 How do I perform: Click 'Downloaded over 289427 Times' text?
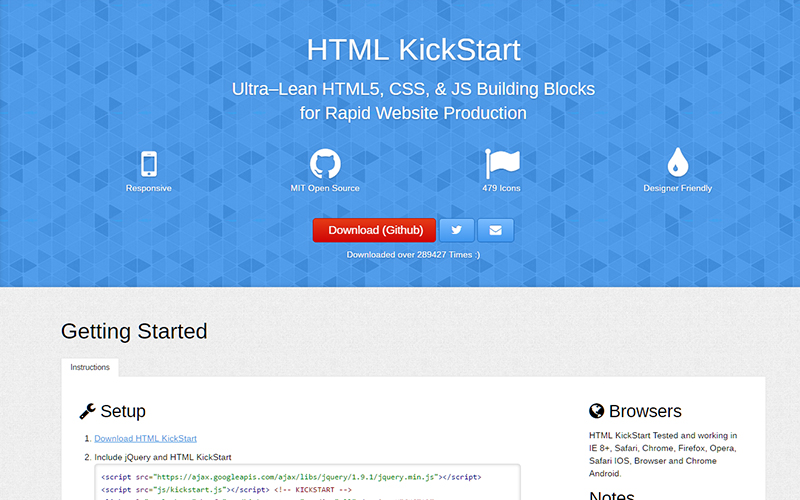click(413, 255)
